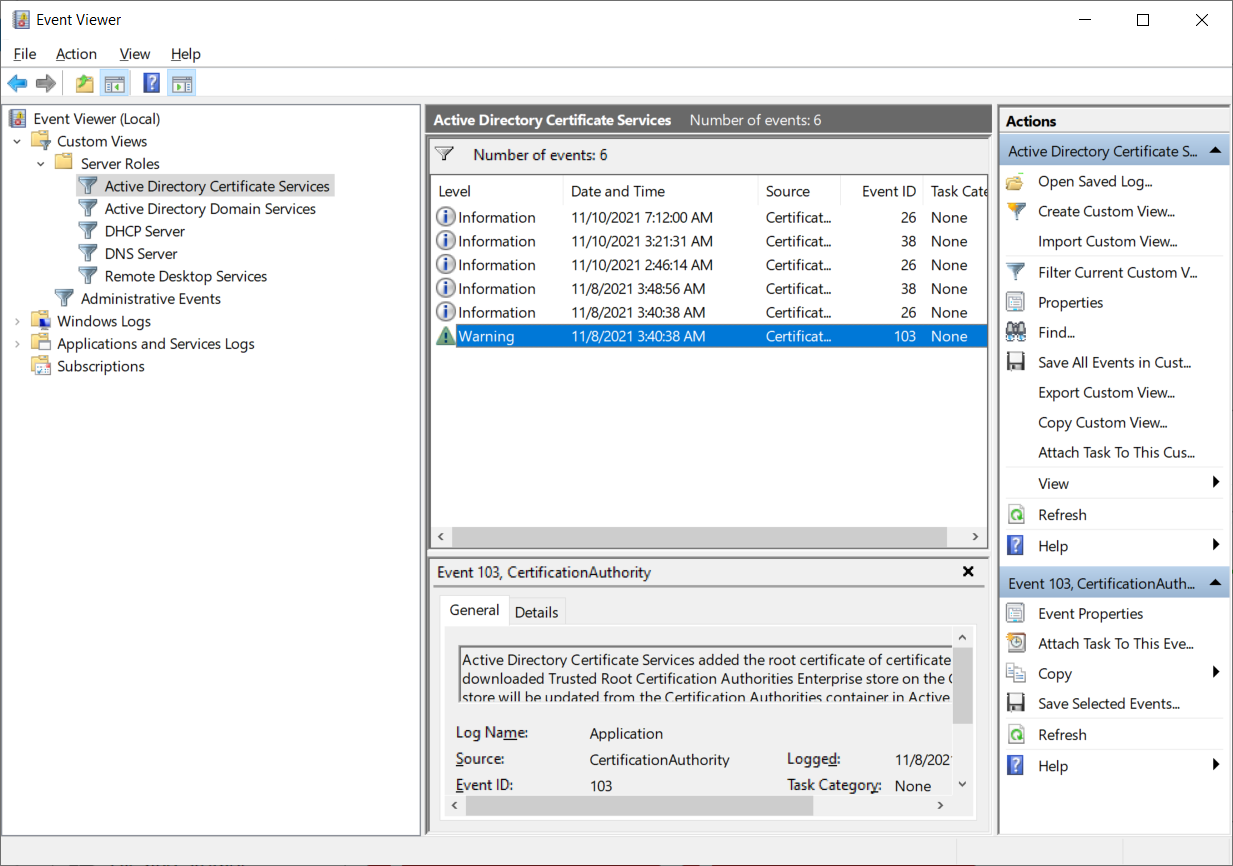
Task: Collapse the Custom Views tree node
Action: coord(17,141)
